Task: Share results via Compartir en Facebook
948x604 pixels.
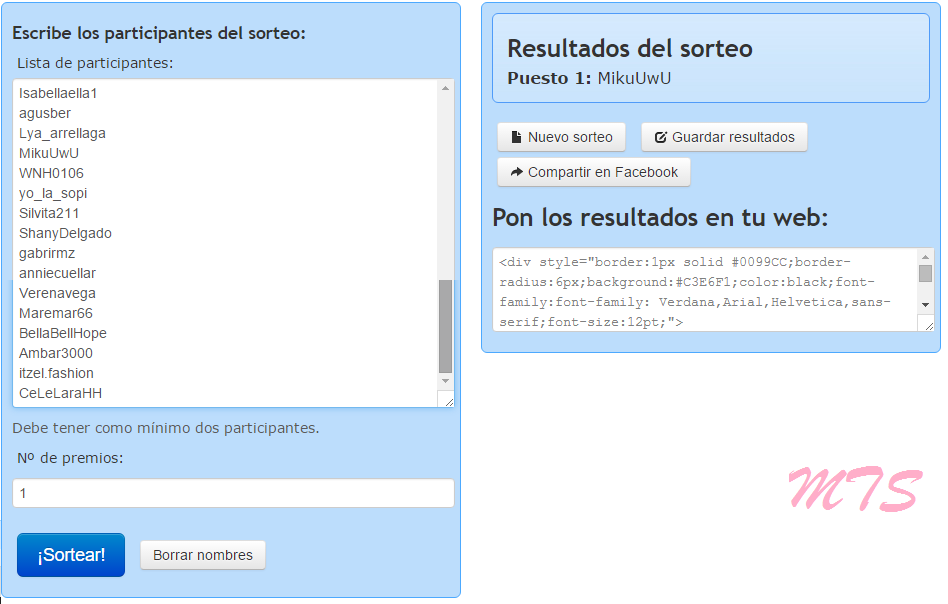Action: (594, 172)
